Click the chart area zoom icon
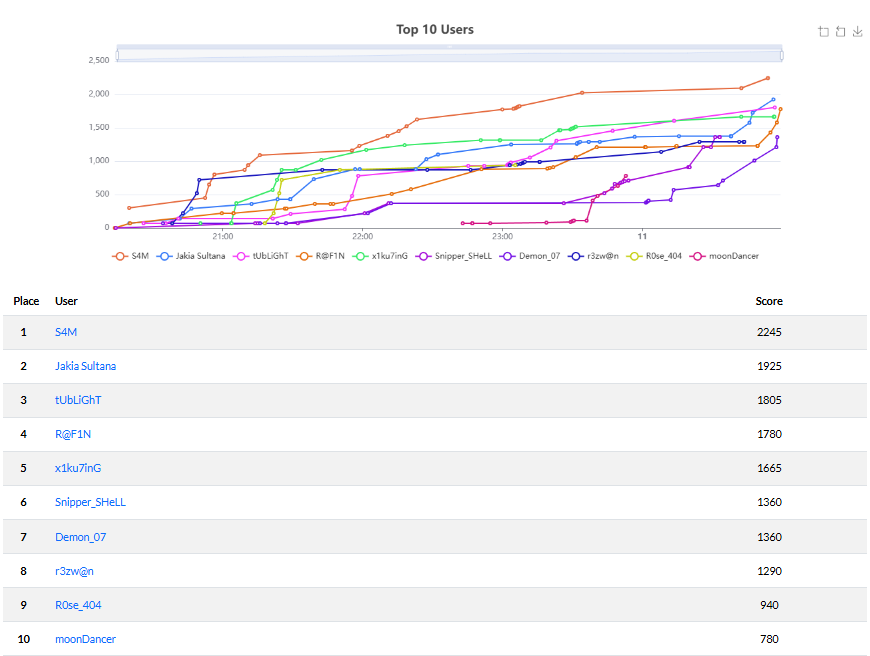 (823, 32)
